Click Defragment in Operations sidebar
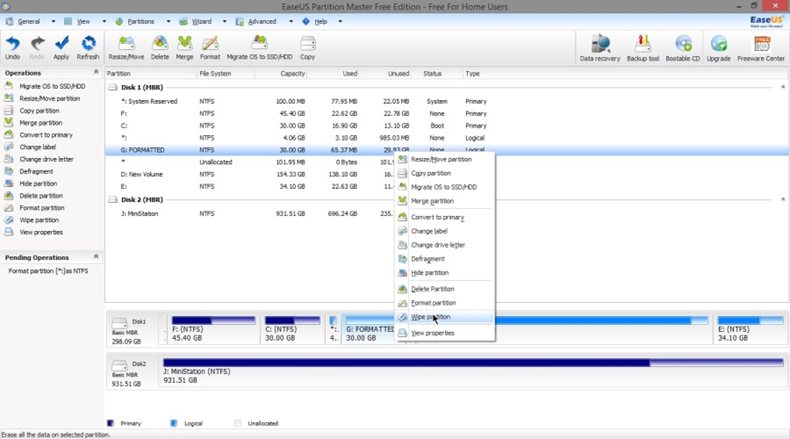Screen dimensions: 790x439 36,171
